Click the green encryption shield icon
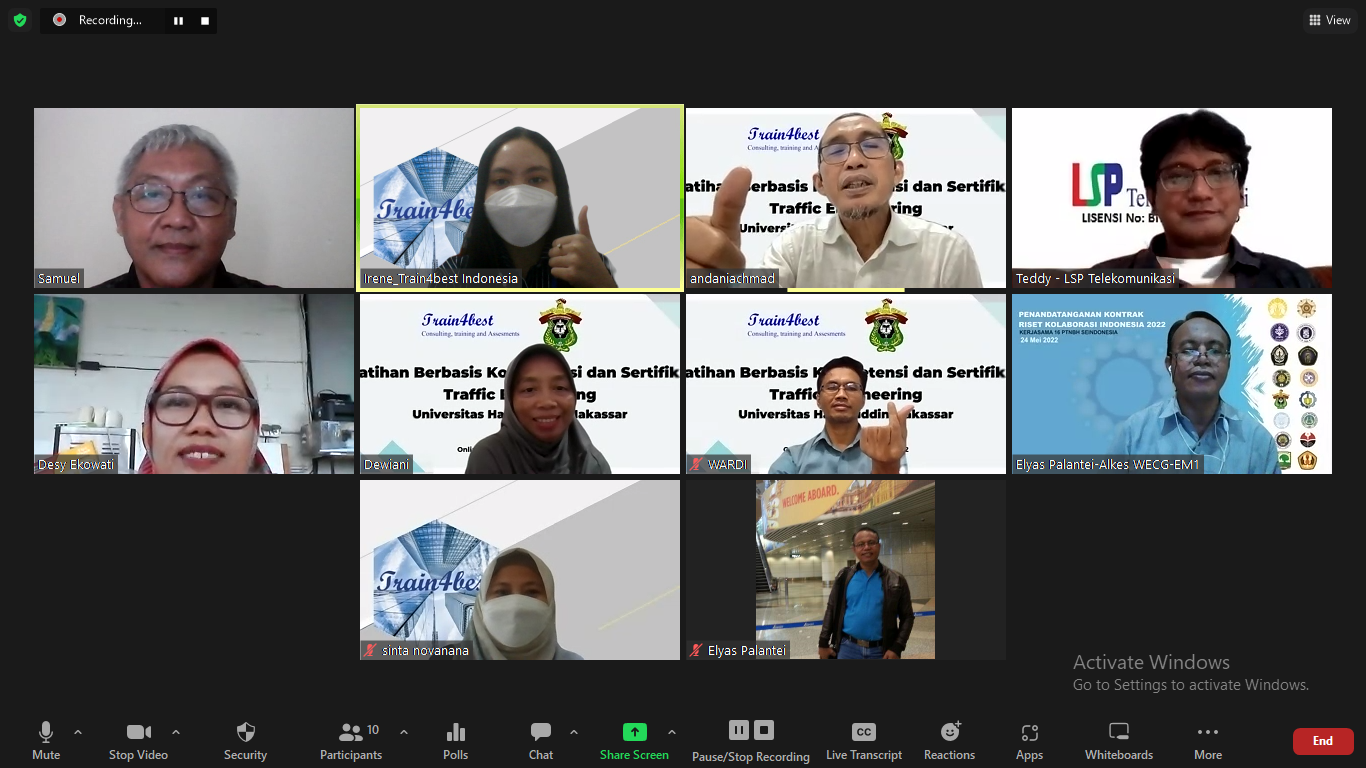1366x768 pixels. click(20, 20)
